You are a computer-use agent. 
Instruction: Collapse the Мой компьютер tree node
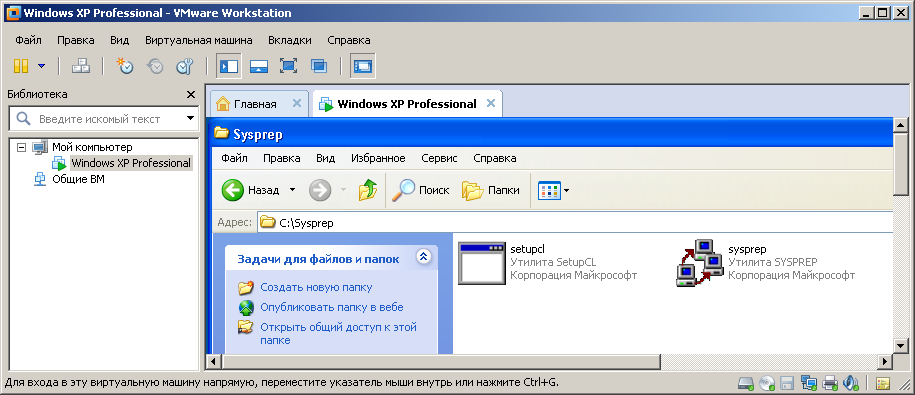(x=22, y=148)
